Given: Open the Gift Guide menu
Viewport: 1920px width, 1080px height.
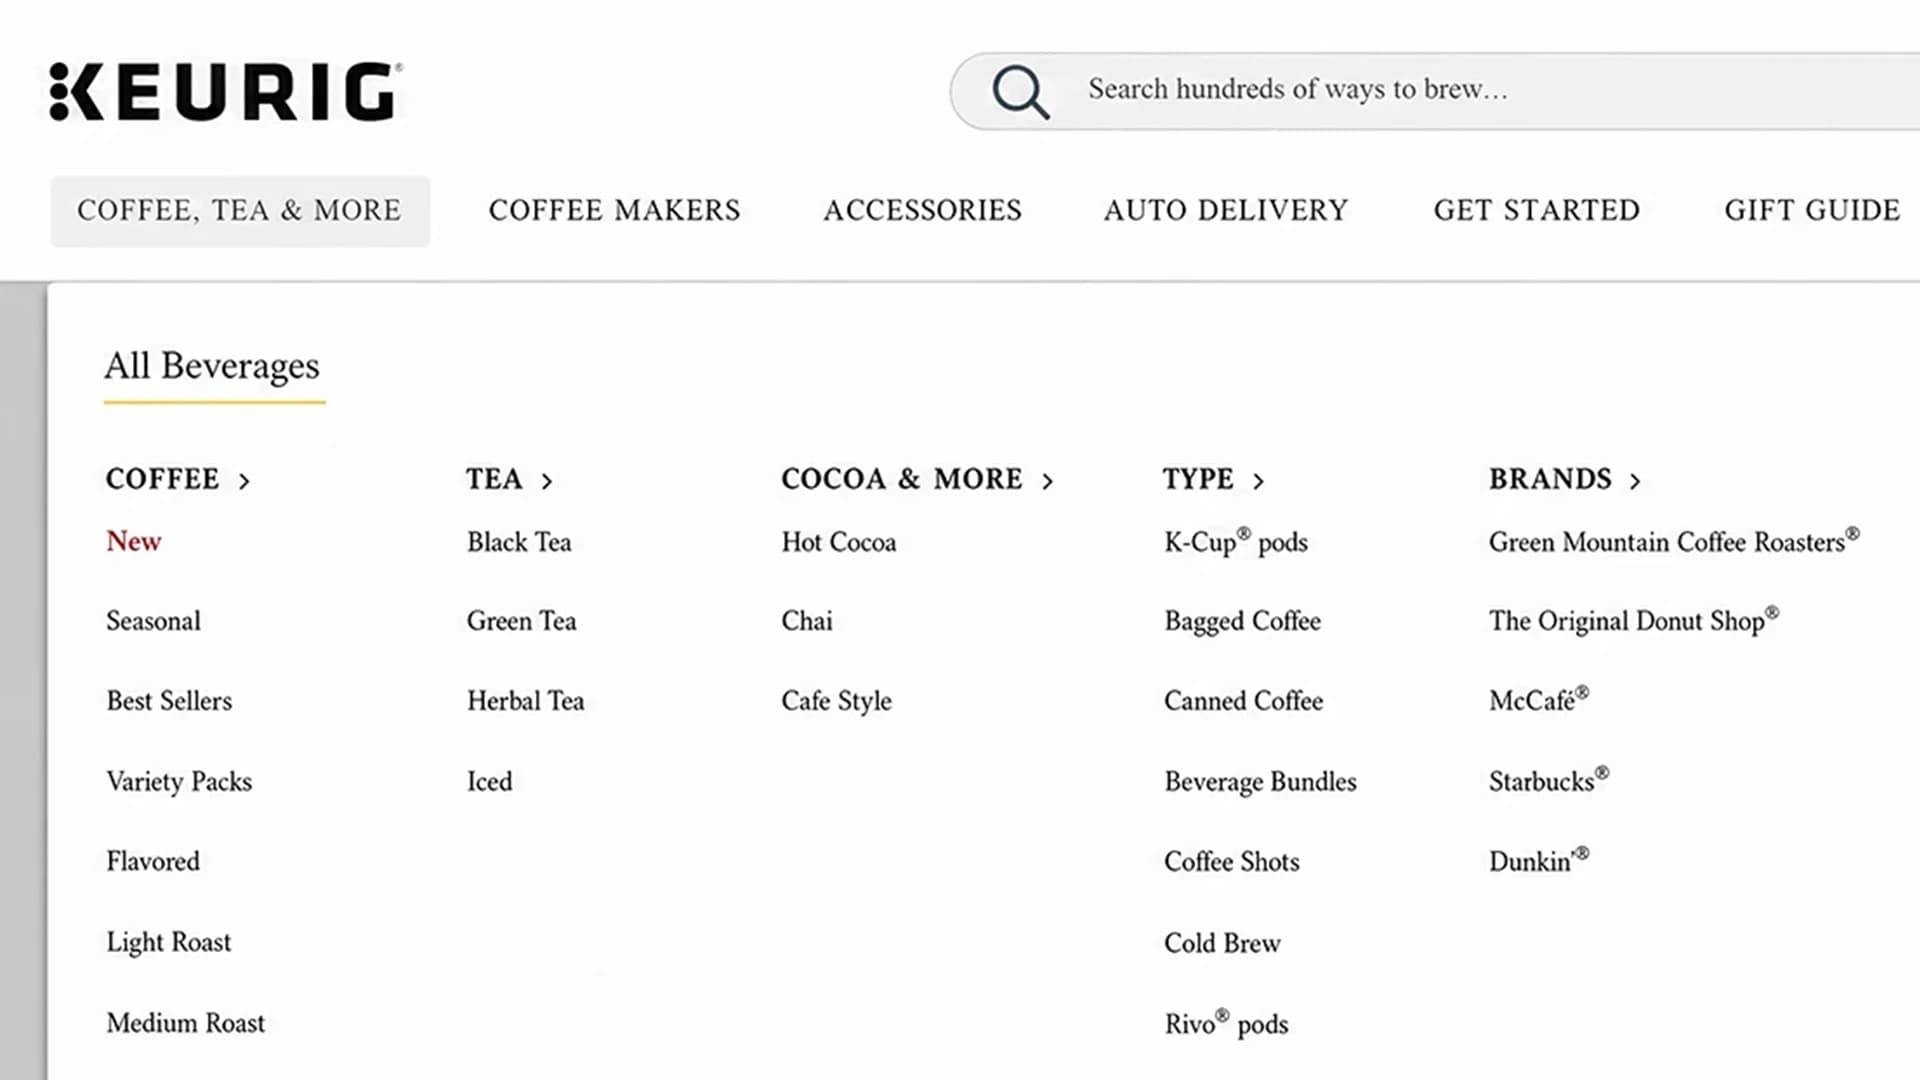Looking at the screenshot, I should coord(1811,211).
